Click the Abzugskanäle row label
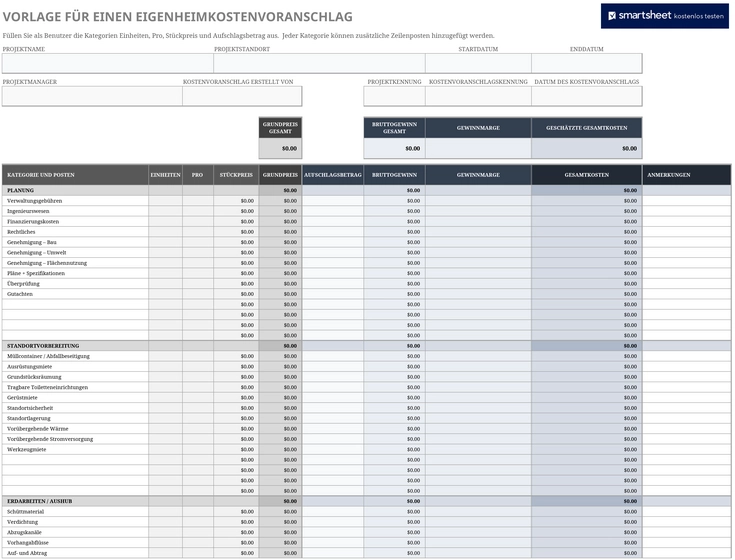Screen dimensions: 735x560 click(x=24, y=532)
